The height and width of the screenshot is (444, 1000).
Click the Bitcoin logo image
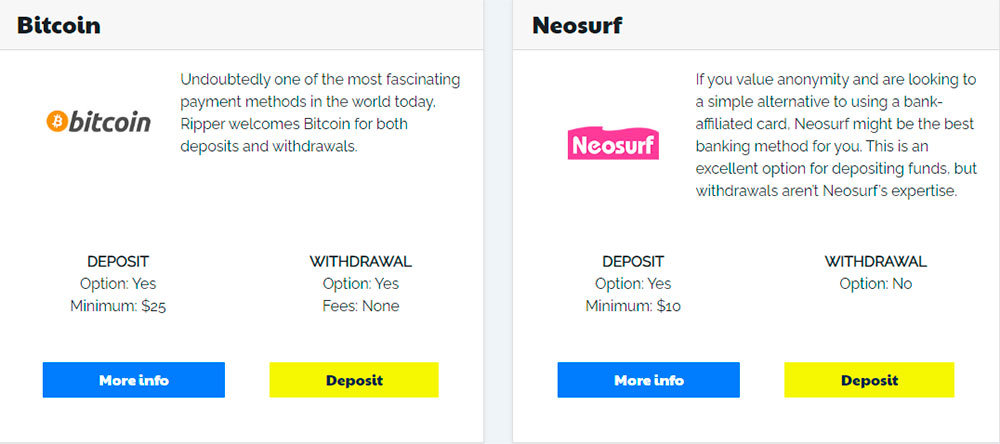tap(98, 122)
